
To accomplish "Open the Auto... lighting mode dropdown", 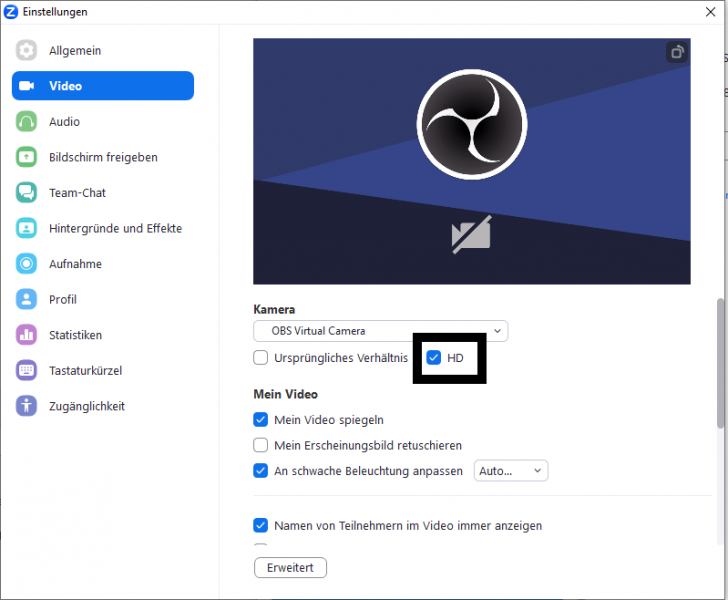I will (511, 471).
